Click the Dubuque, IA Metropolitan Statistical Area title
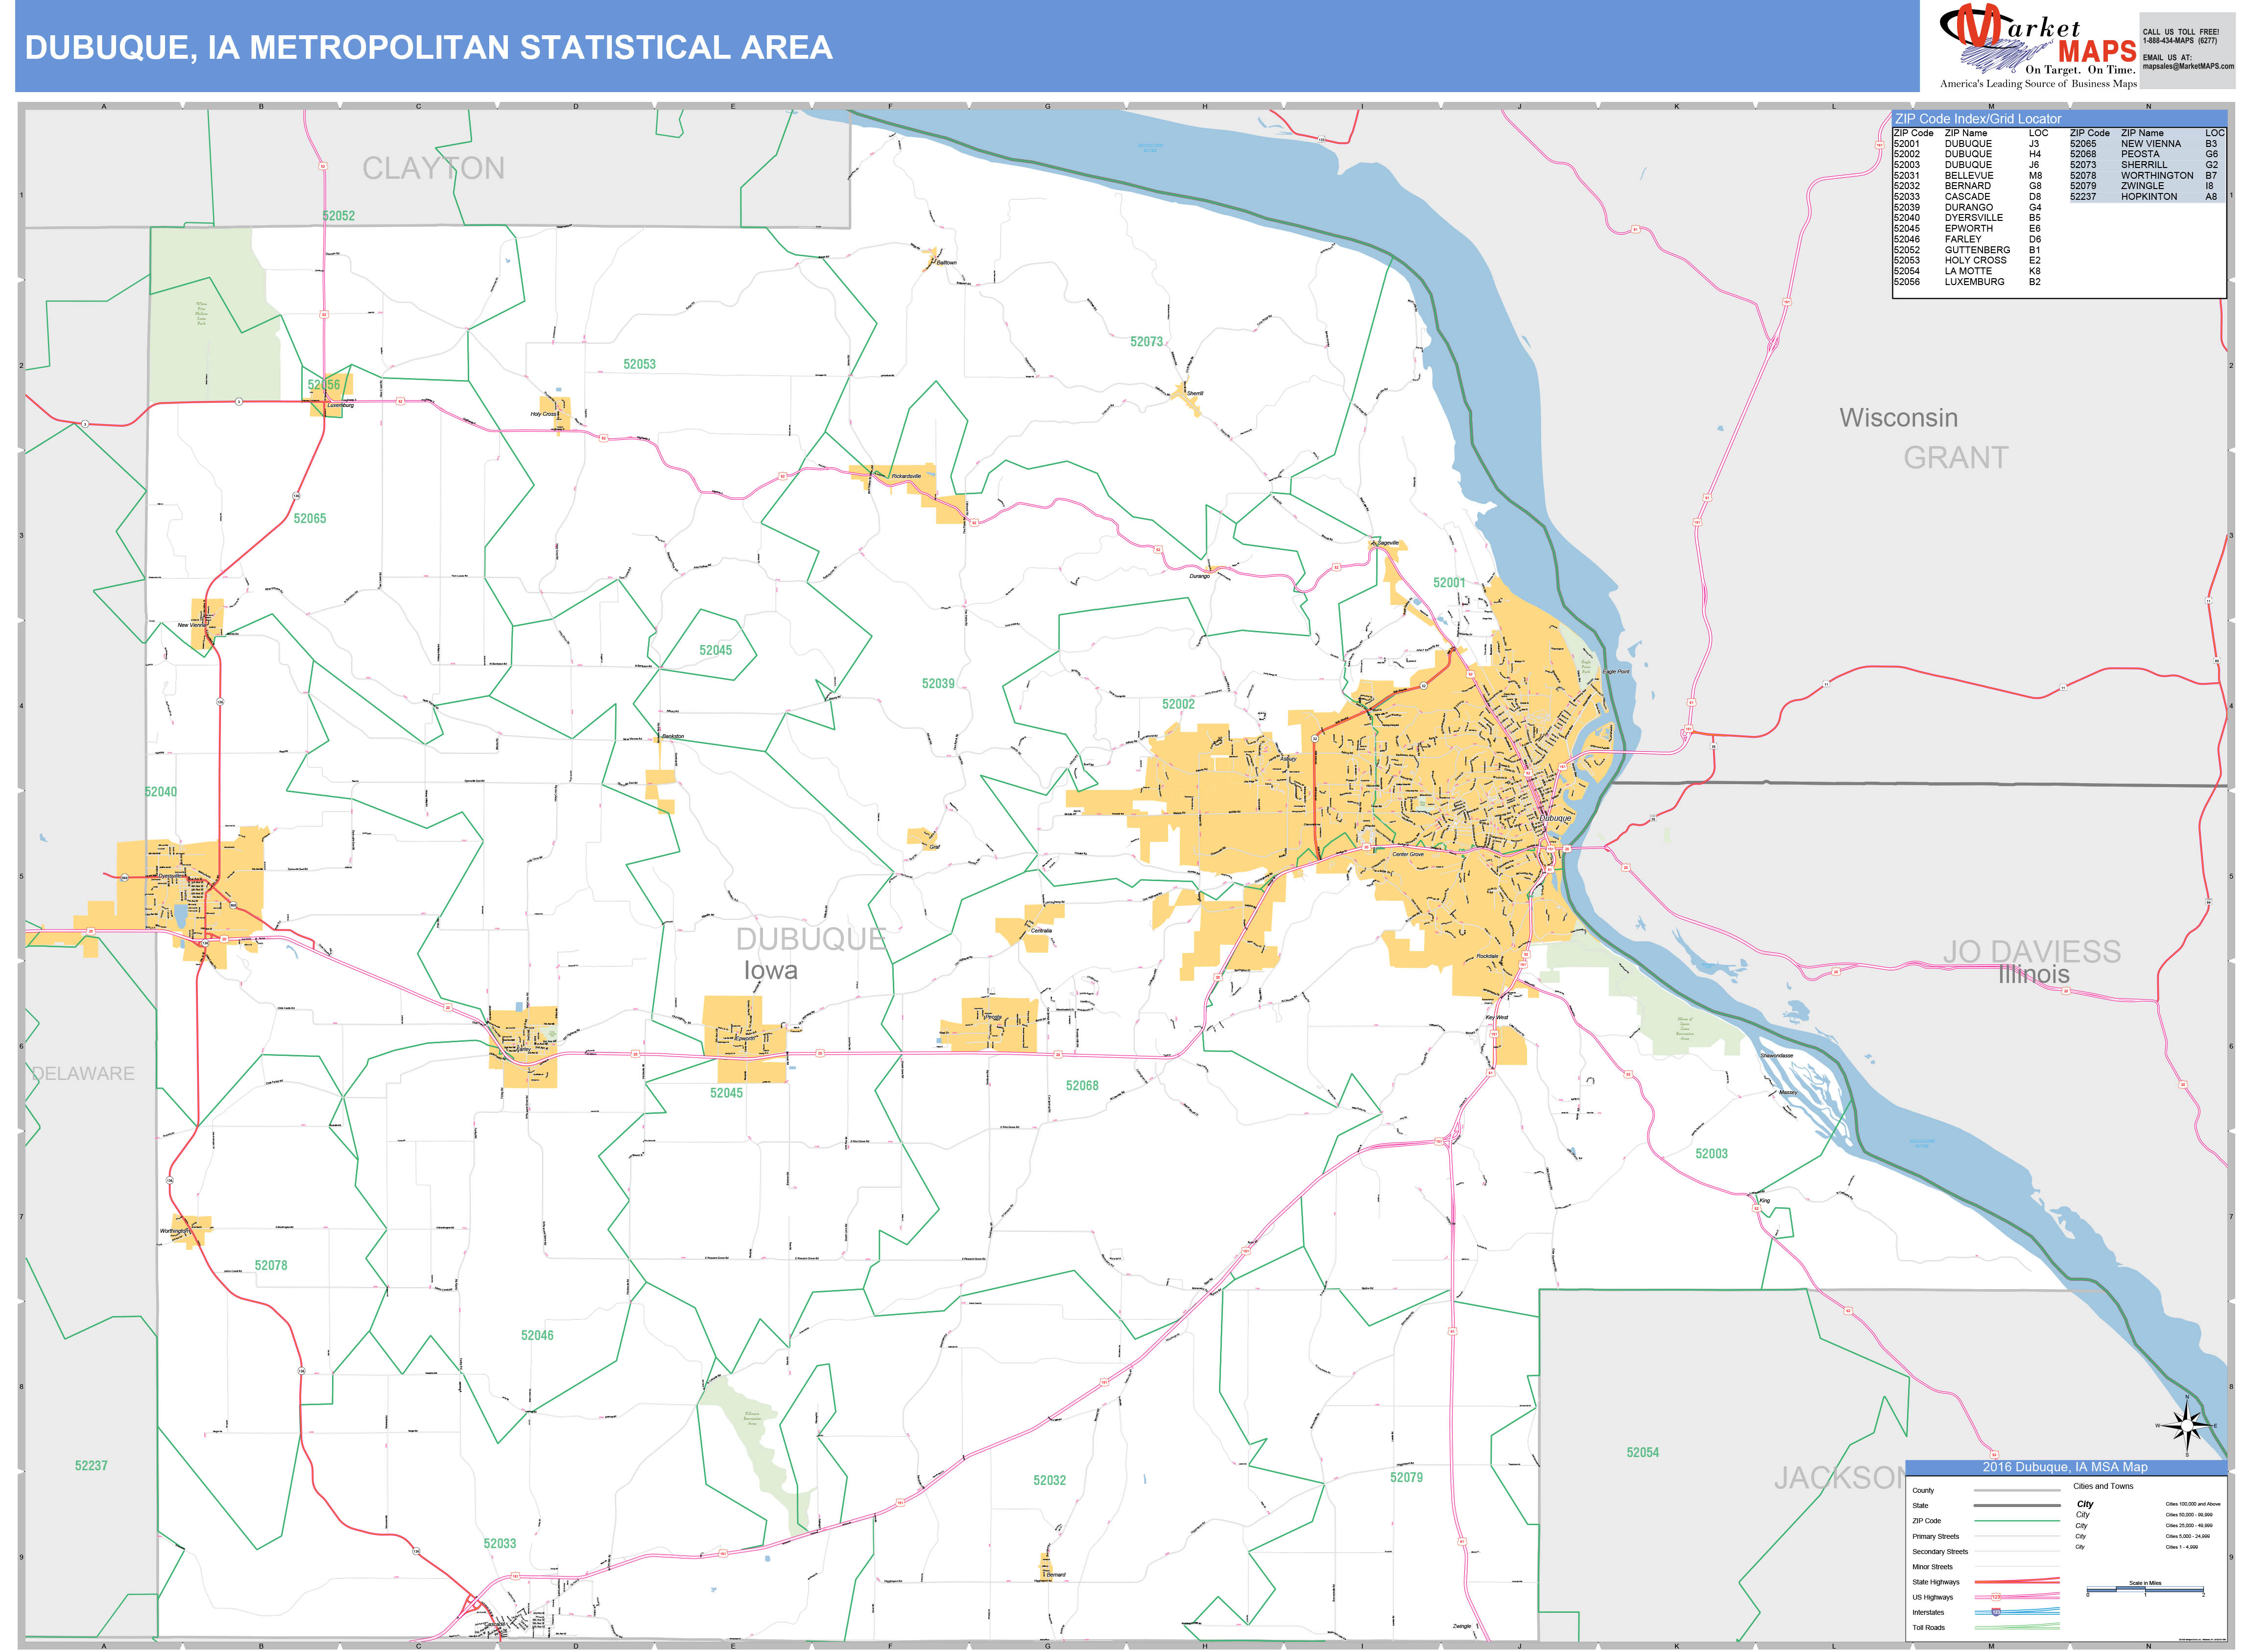2246x1652 pixels. point(428,48)
